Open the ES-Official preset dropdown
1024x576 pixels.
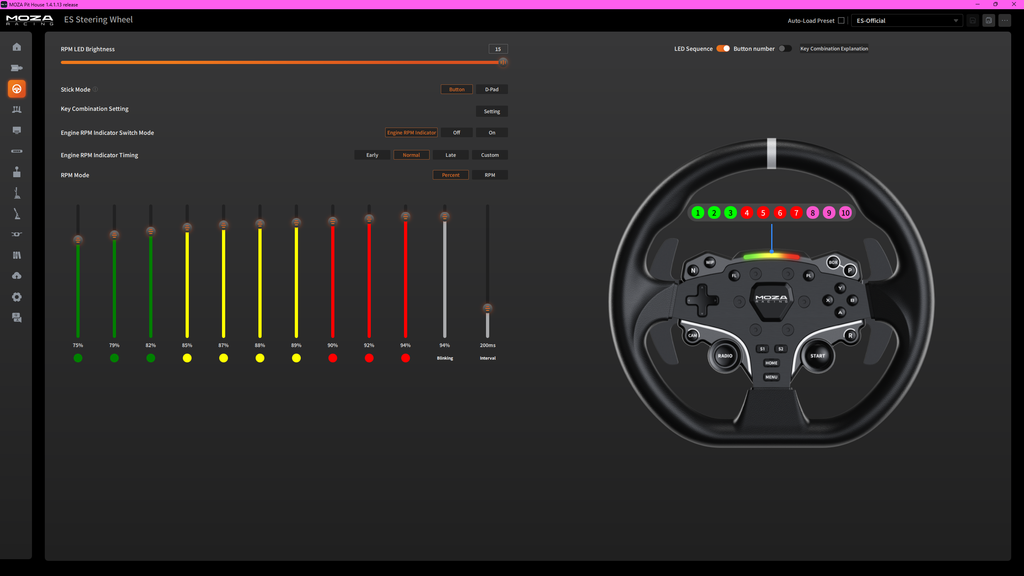(x=906, y=21)
